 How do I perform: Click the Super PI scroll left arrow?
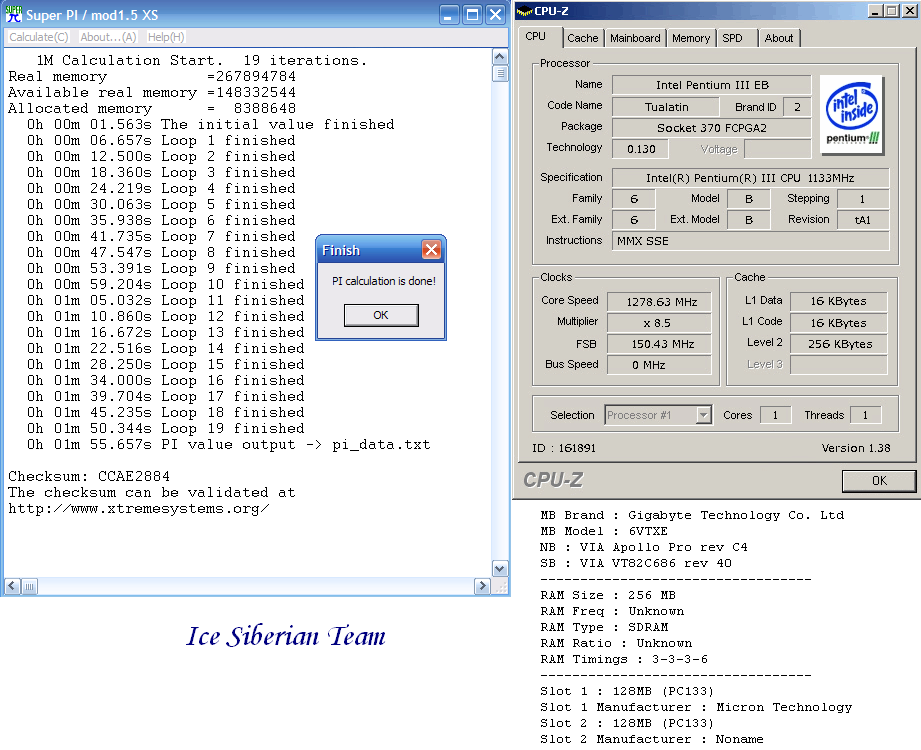12,586
